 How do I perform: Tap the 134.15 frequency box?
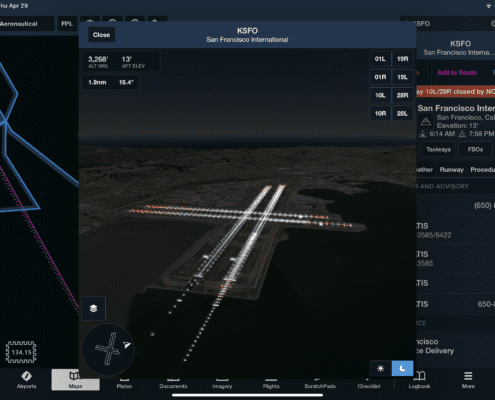pos(21,352)
